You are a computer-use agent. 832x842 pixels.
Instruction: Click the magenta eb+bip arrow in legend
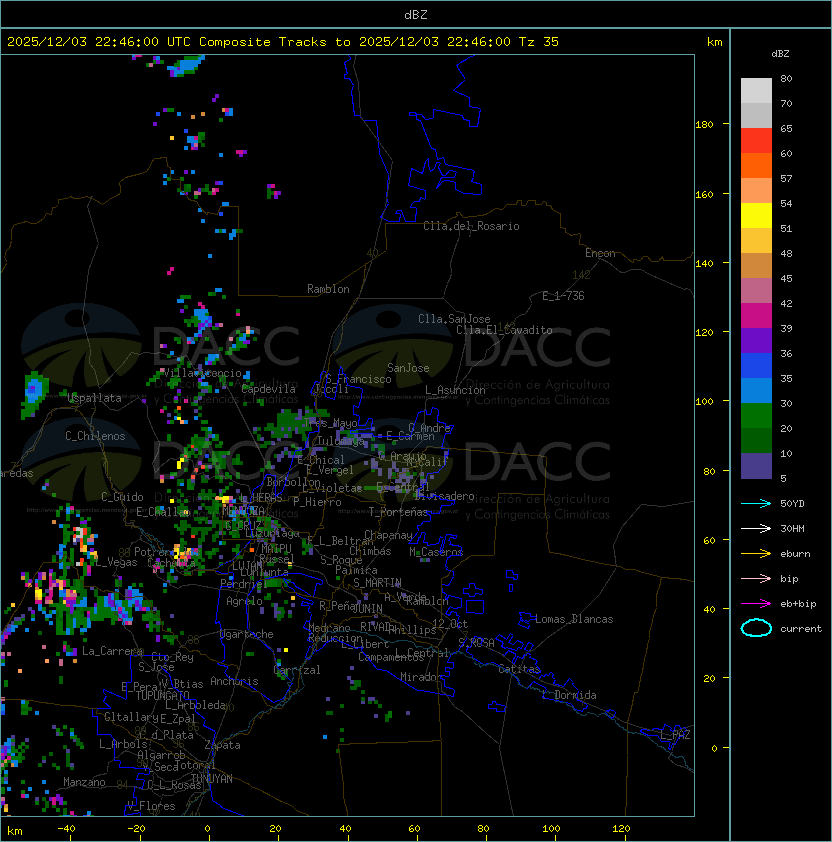(756, 604)
